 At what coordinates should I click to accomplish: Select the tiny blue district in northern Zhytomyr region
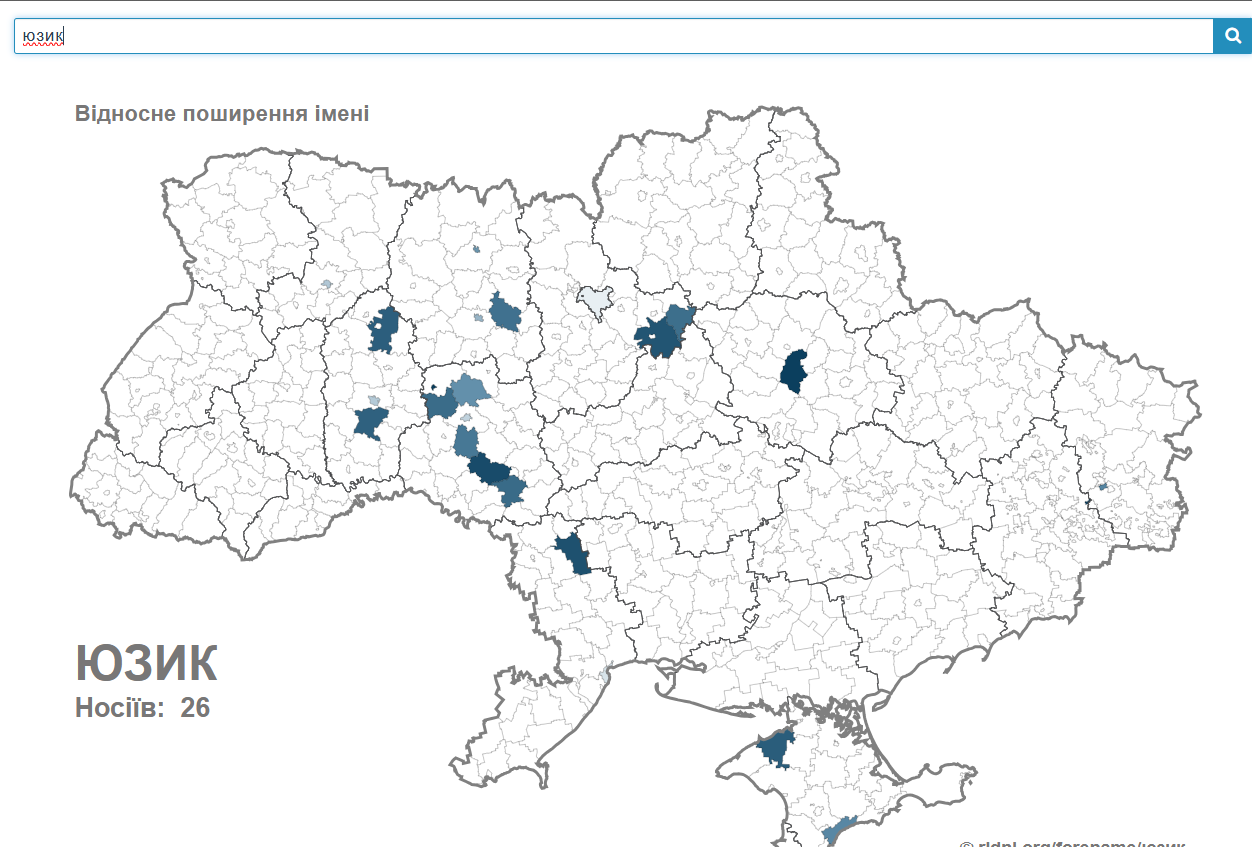(477, 249)
